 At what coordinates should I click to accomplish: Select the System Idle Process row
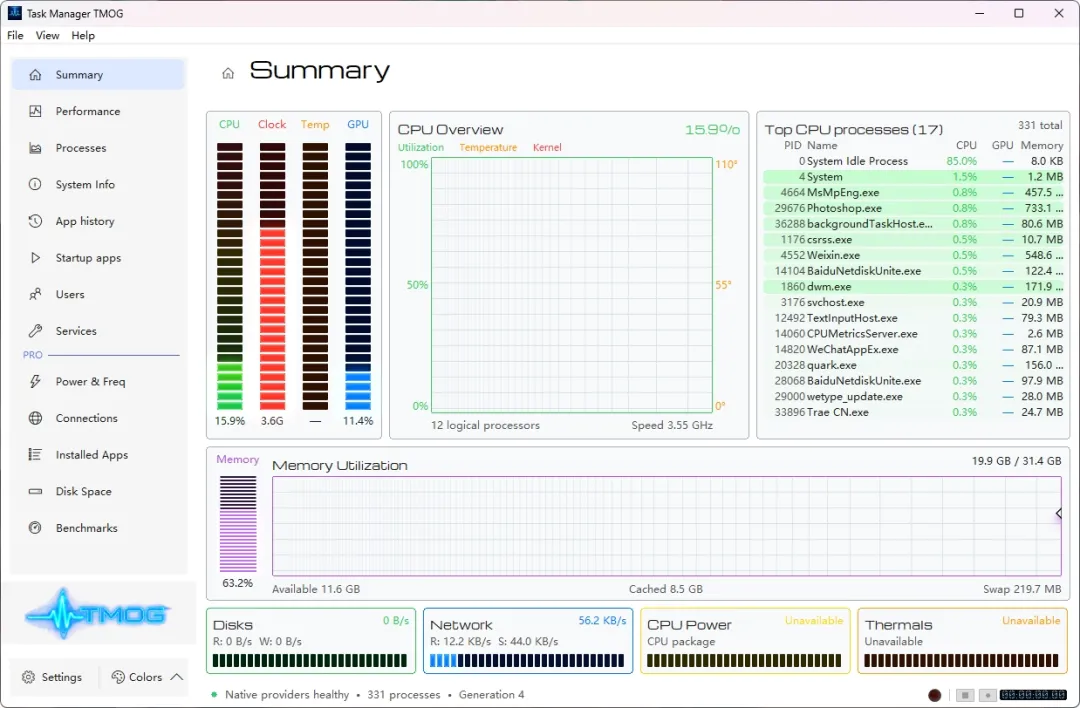click(913, 161)
